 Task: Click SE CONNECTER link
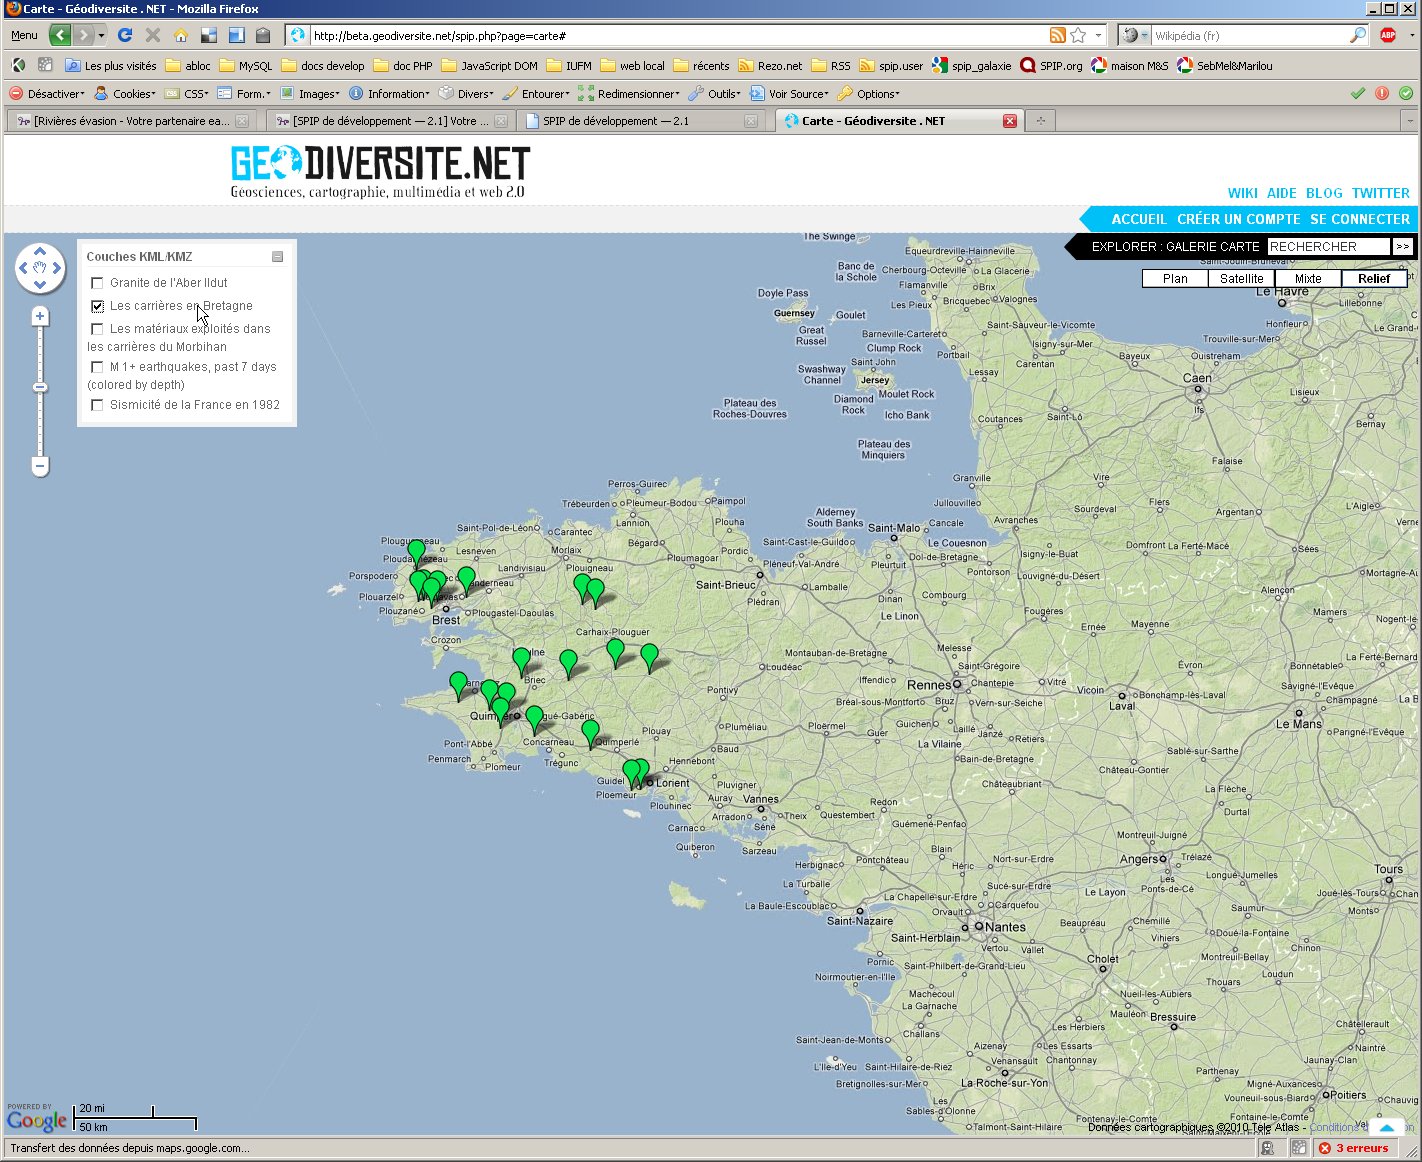click(1360, 219)
